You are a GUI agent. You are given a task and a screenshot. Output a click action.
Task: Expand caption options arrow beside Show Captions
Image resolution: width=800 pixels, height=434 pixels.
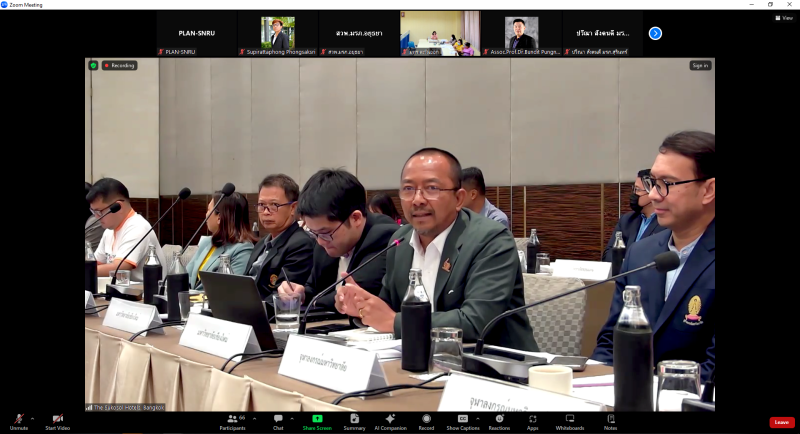coord(478,419)
